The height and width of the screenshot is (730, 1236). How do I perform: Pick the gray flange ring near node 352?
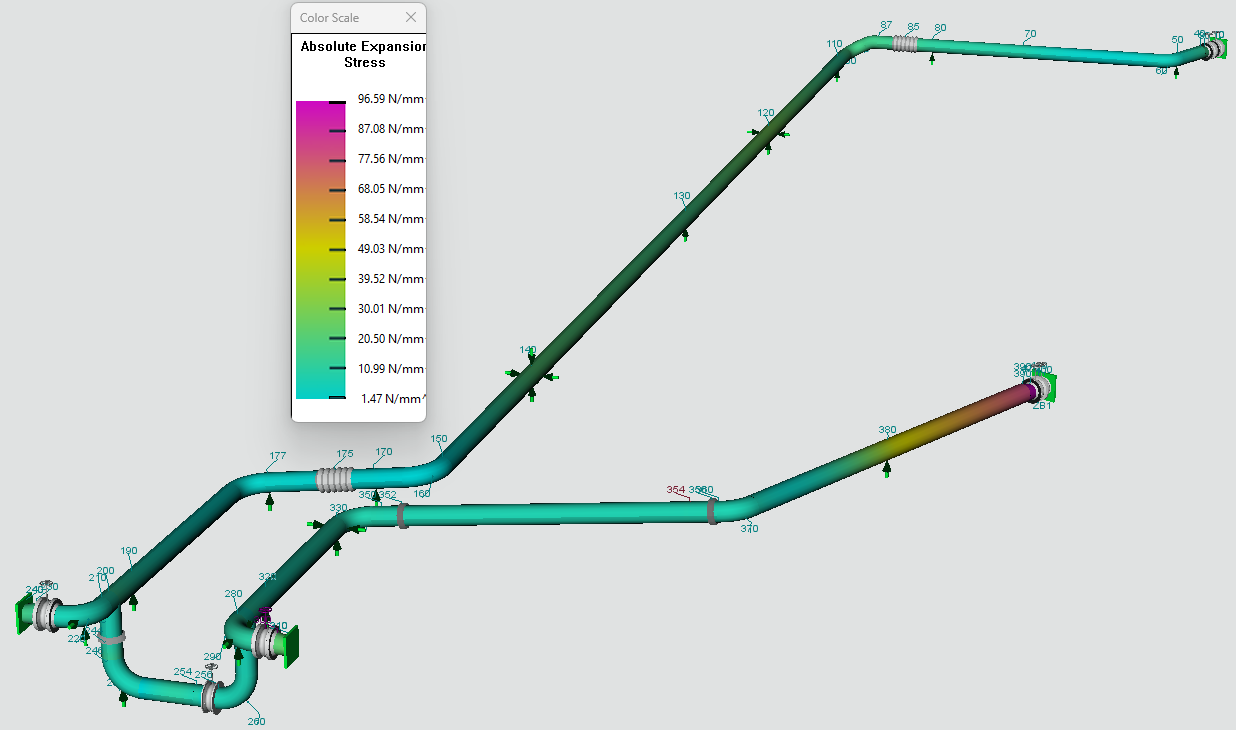[x=402, y=516]
